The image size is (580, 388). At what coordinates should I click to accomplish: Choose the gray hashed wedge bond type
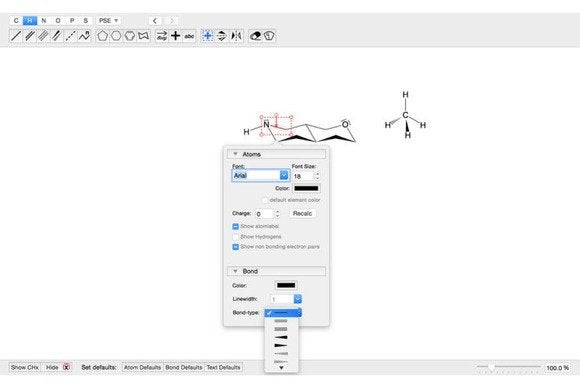281,353
